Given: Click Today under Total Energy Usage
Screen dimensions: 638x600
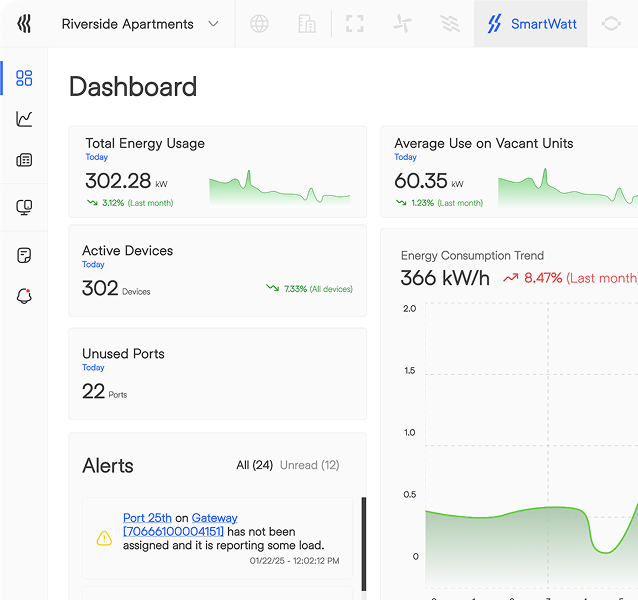Looking at the screenshot, I should click(96, 157).
